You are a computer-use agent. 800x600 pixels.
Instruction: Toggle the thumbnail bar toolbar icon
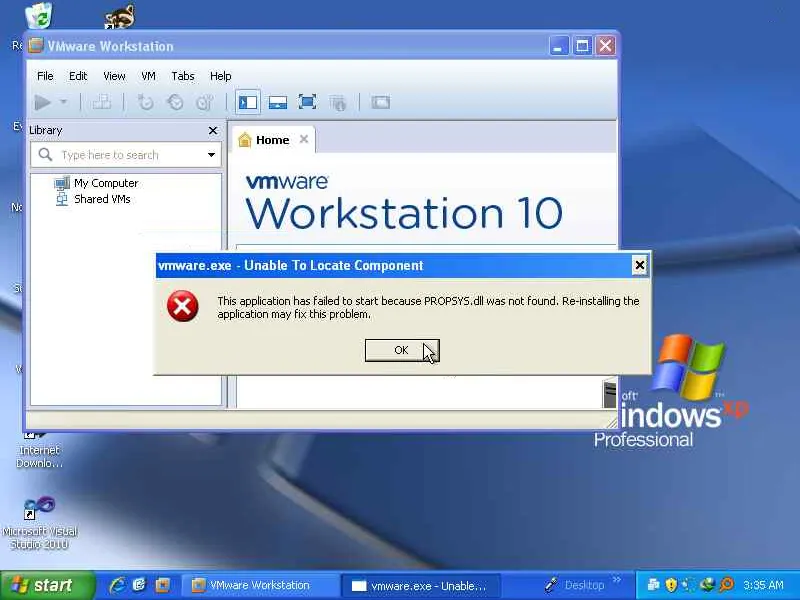(278, 103)
